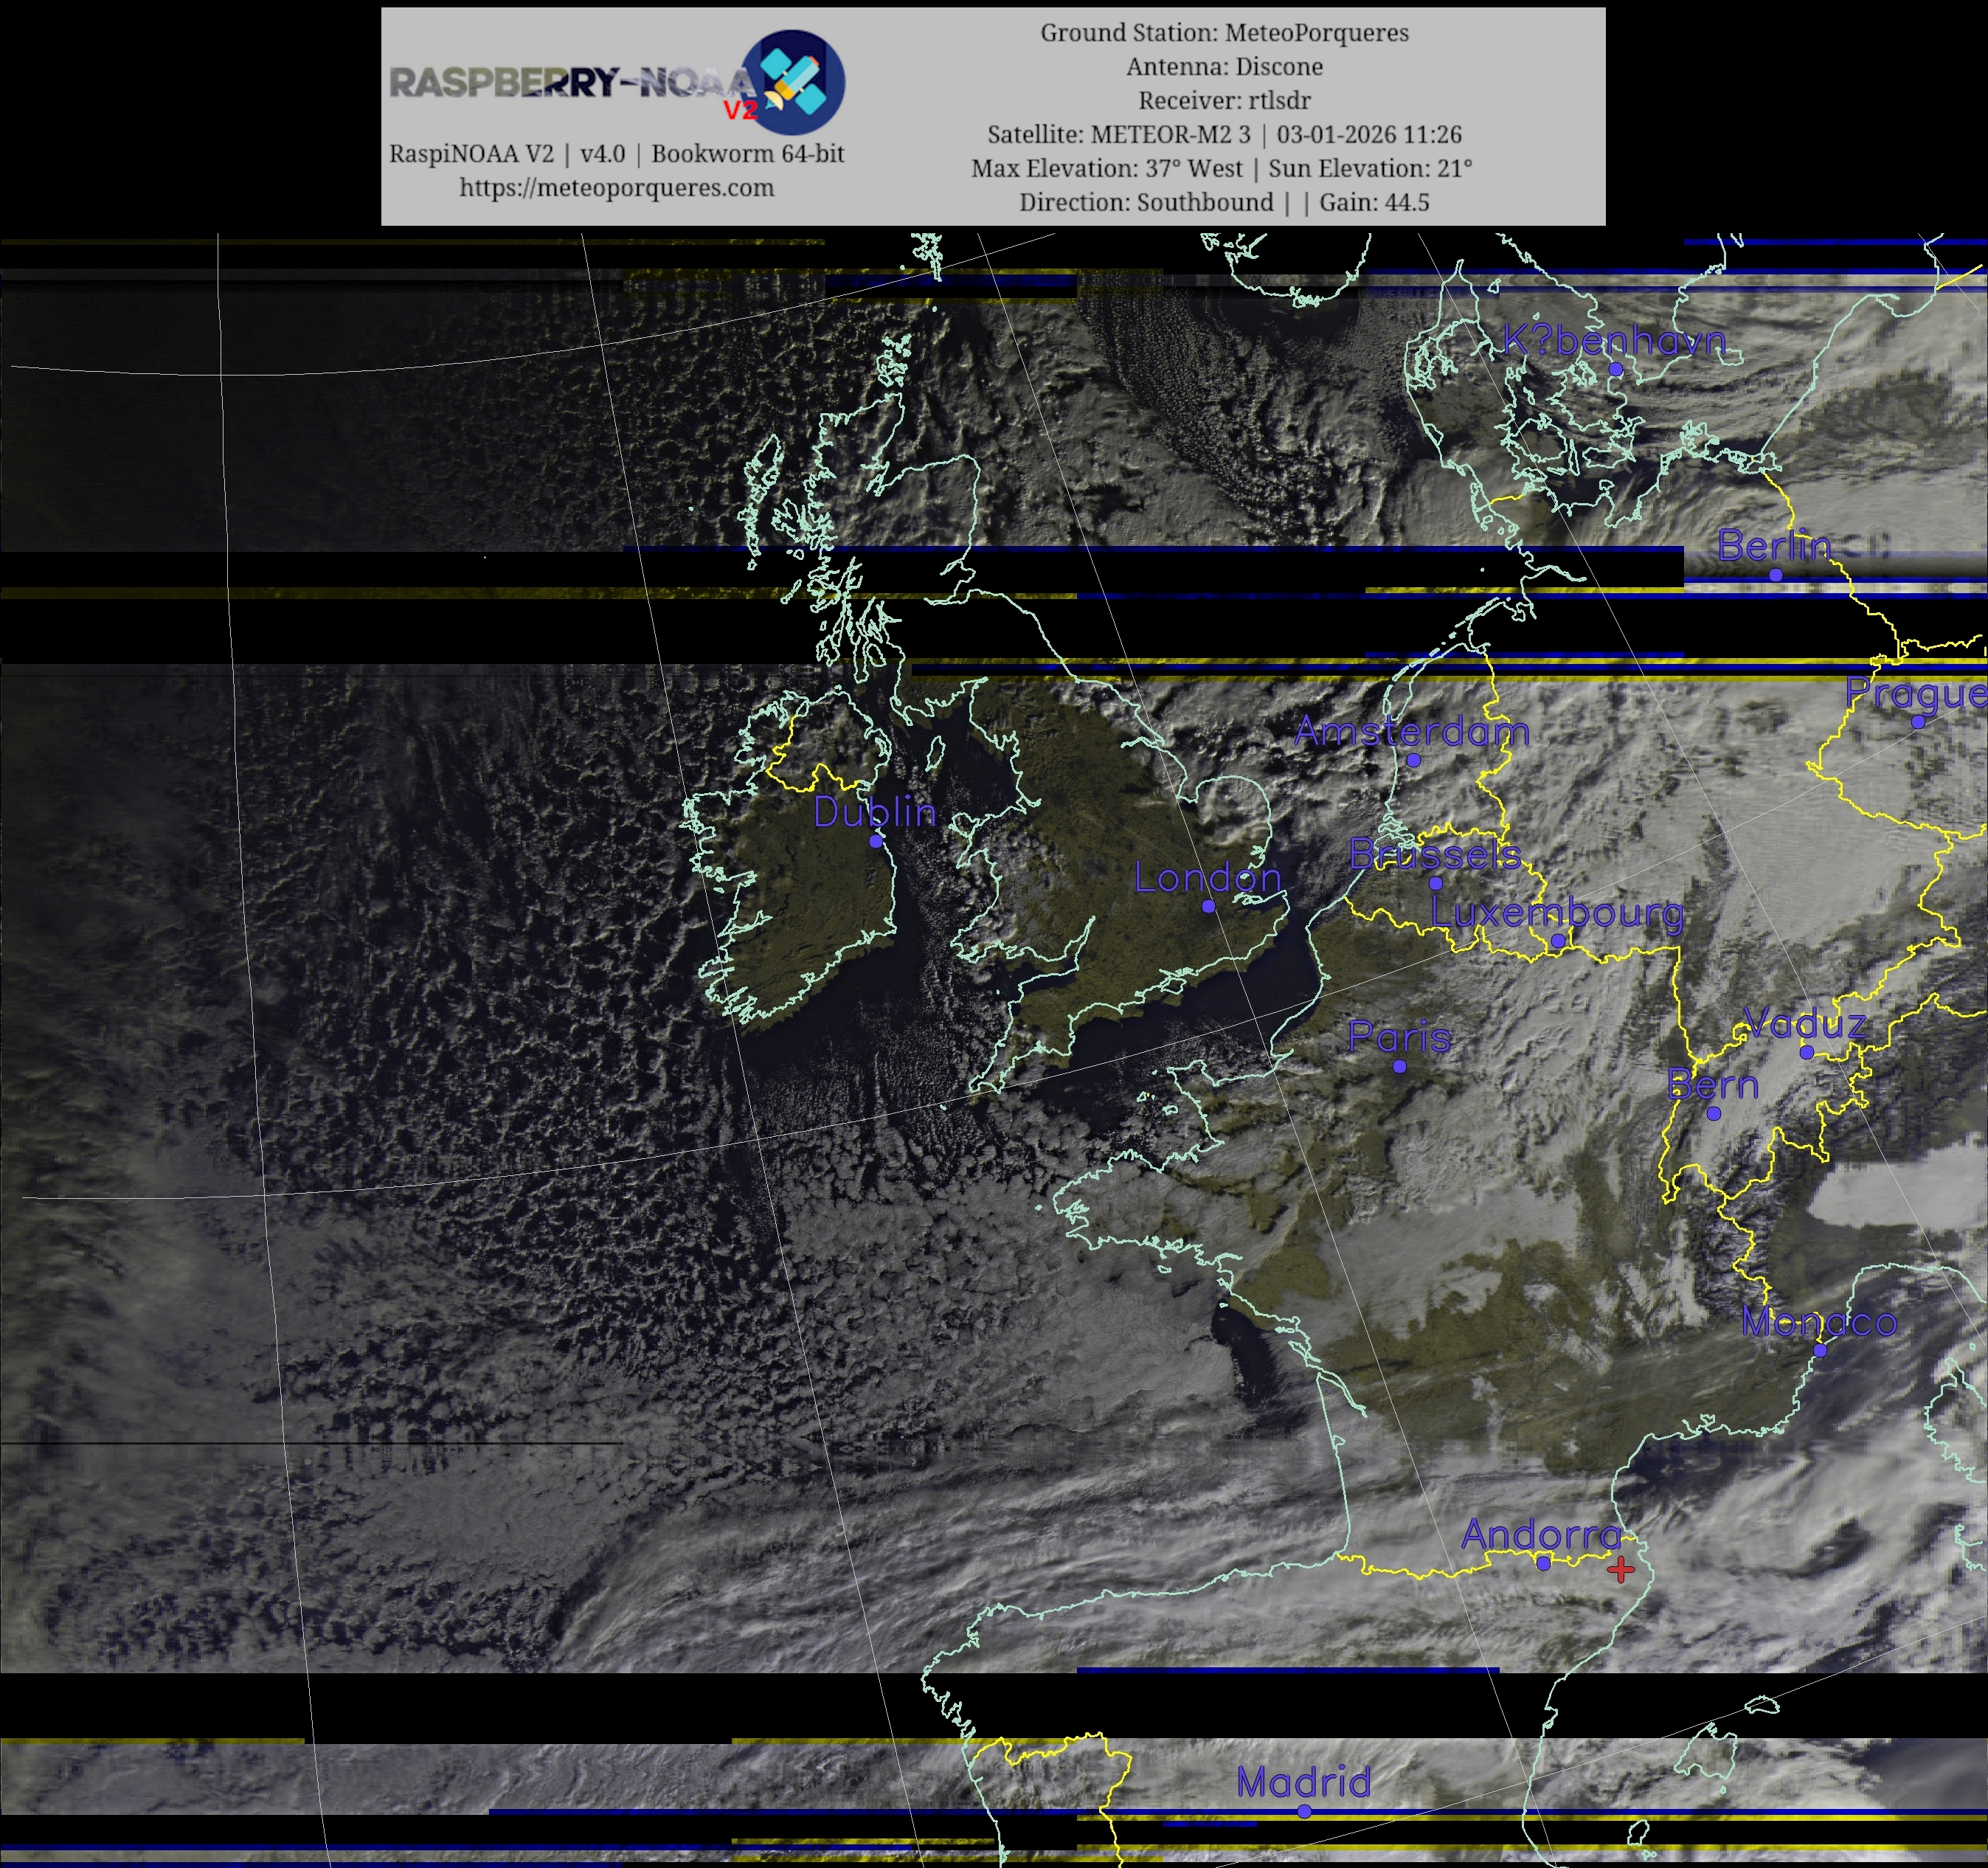The height and width of the screenshot is (1868, 1988).
Task: Click the RASPBERRY-NOAA title text
Action: [x=570, y=82]
